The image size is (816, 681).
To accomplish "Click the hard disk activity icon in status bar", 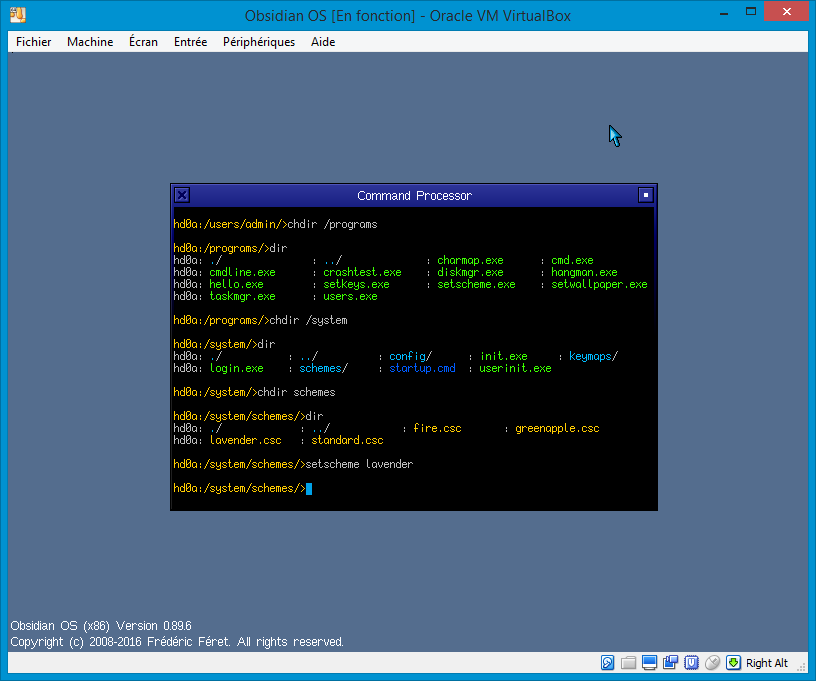I will point(607,663).
